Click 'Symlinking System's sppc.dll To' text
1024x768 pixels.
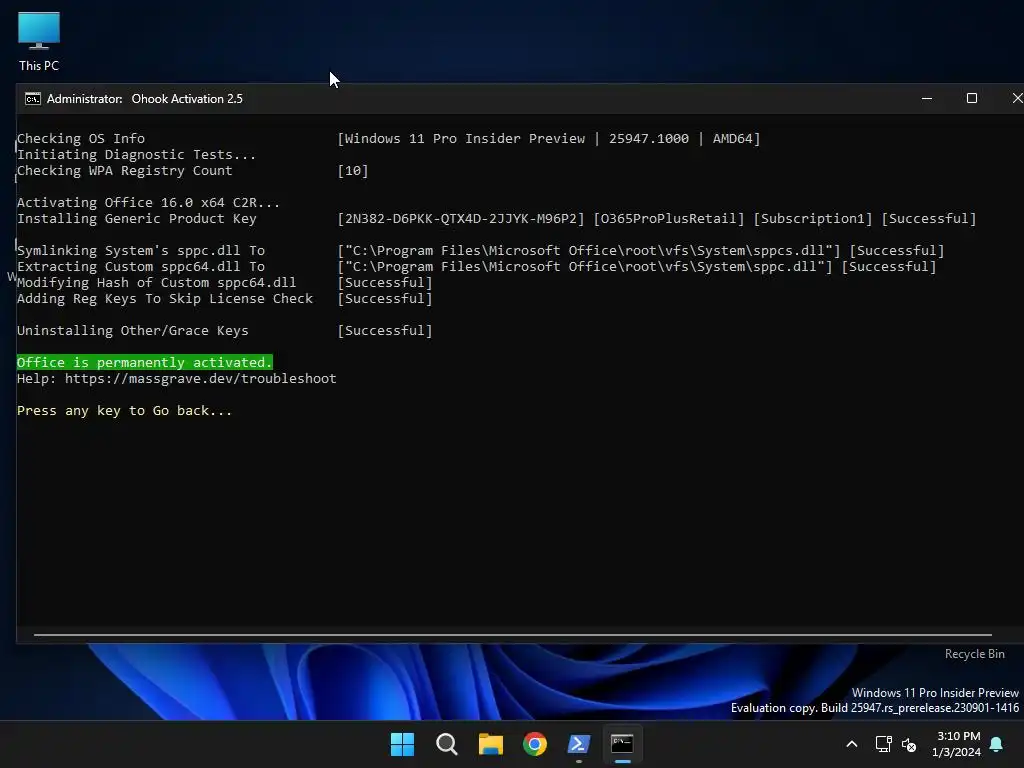[x=141, y=251]
